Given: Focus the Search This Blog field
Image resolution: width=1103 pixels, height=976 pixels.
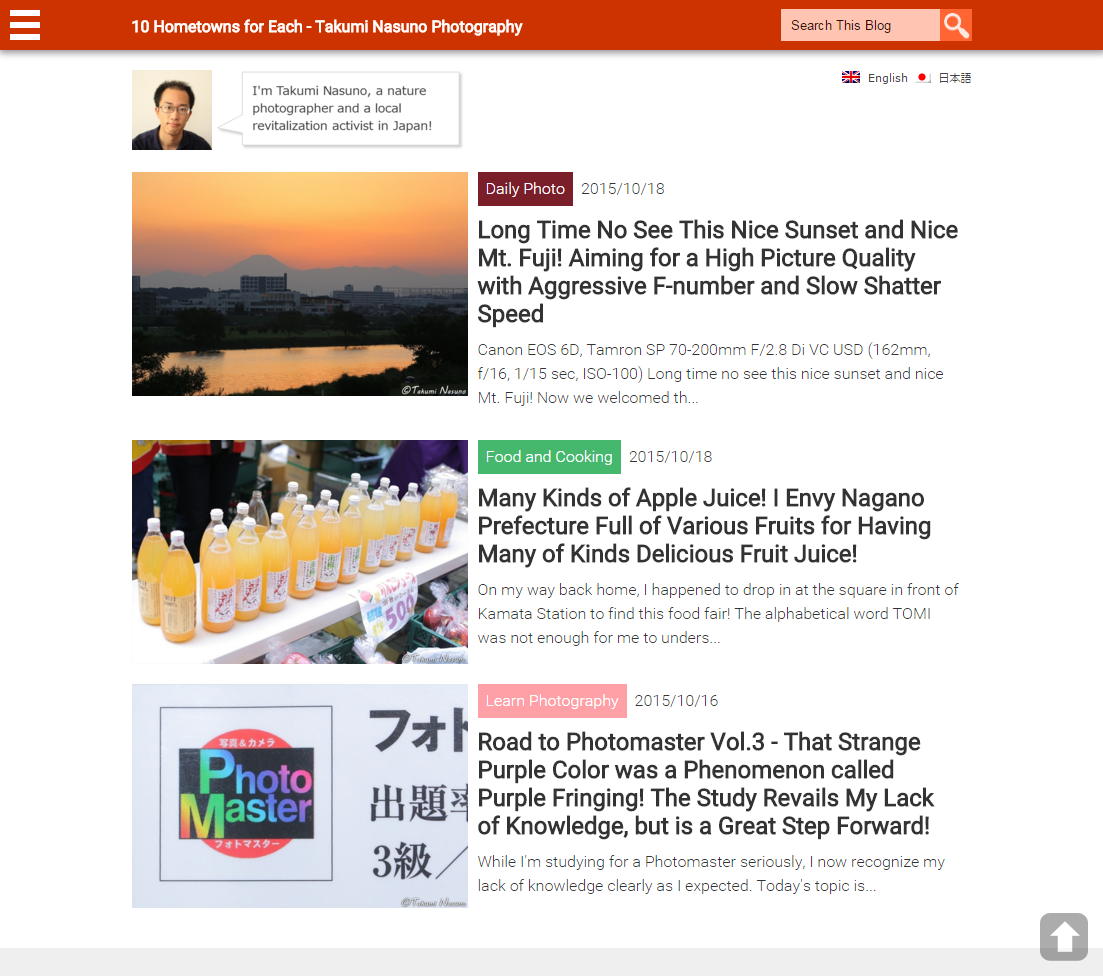Looking at the screenshot, I should coord(860,25).
